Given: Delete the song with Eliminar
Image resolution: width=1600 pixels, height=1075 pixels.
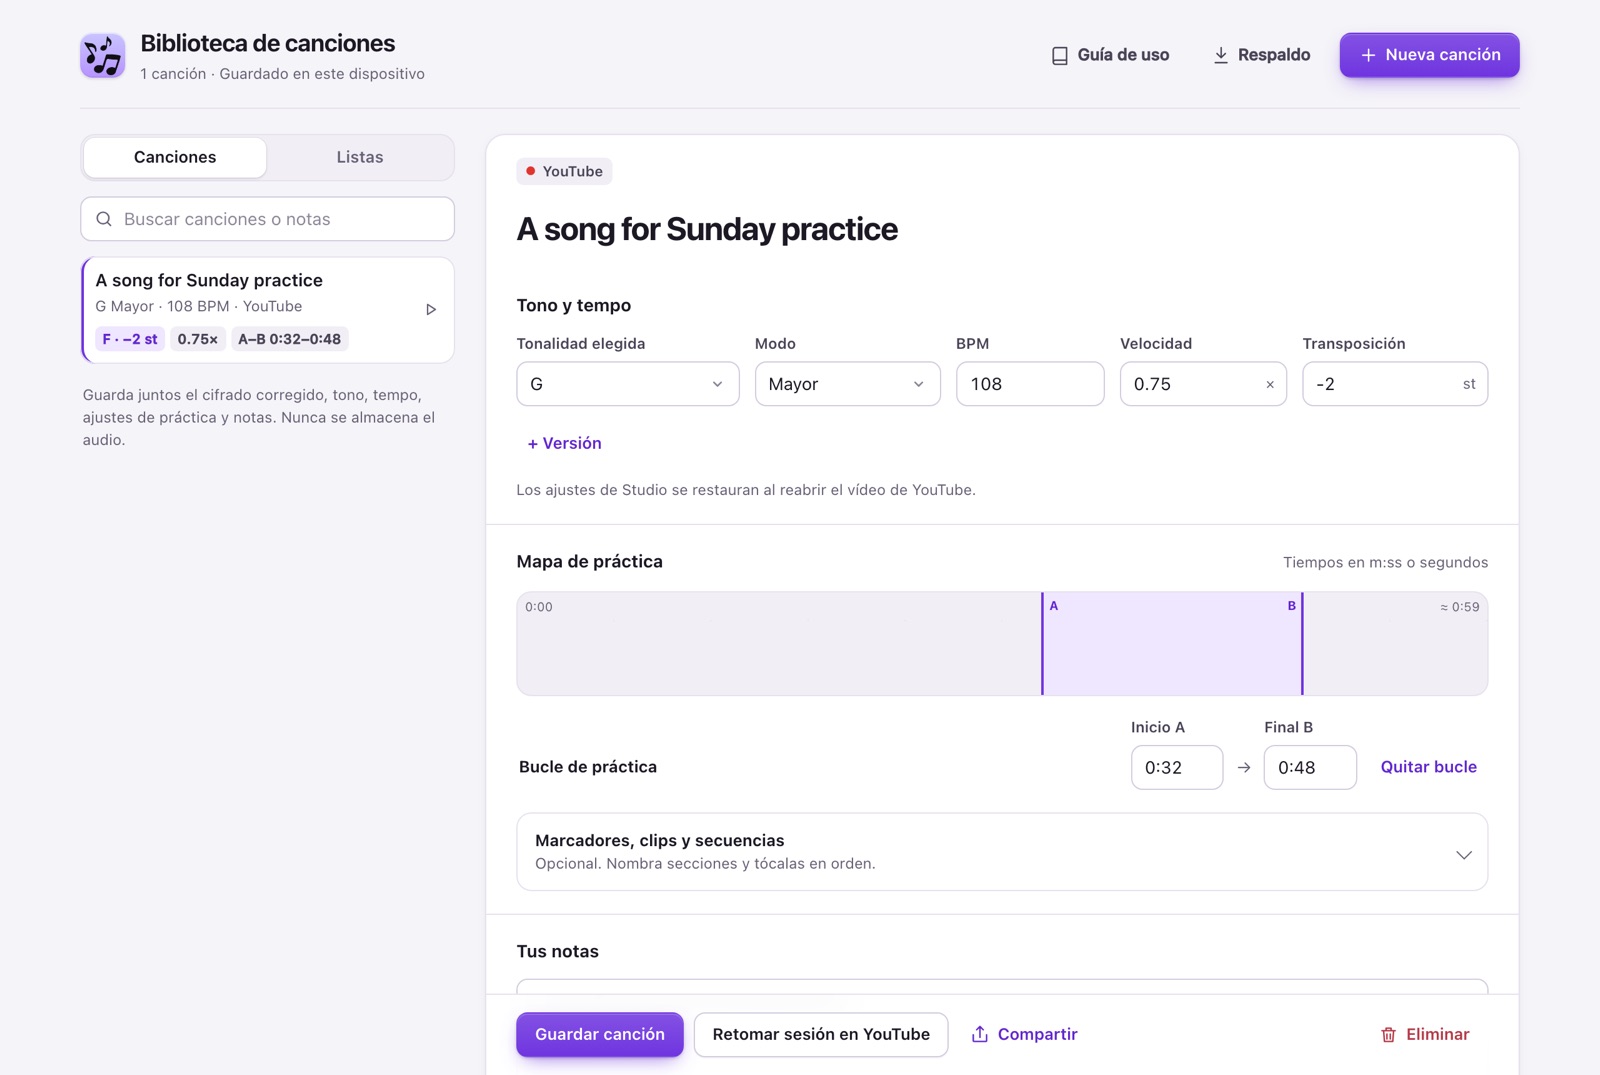Looking at the screenshot, I should (1425, 1034).
